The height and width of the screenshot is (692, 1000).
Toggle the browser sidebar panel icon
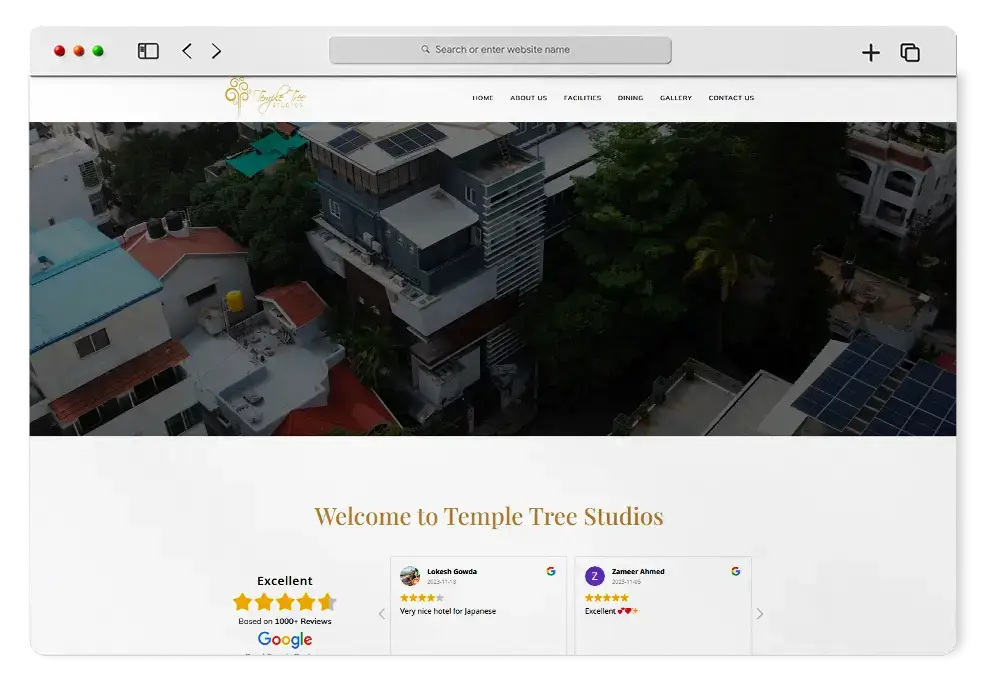tap(148, 51)
